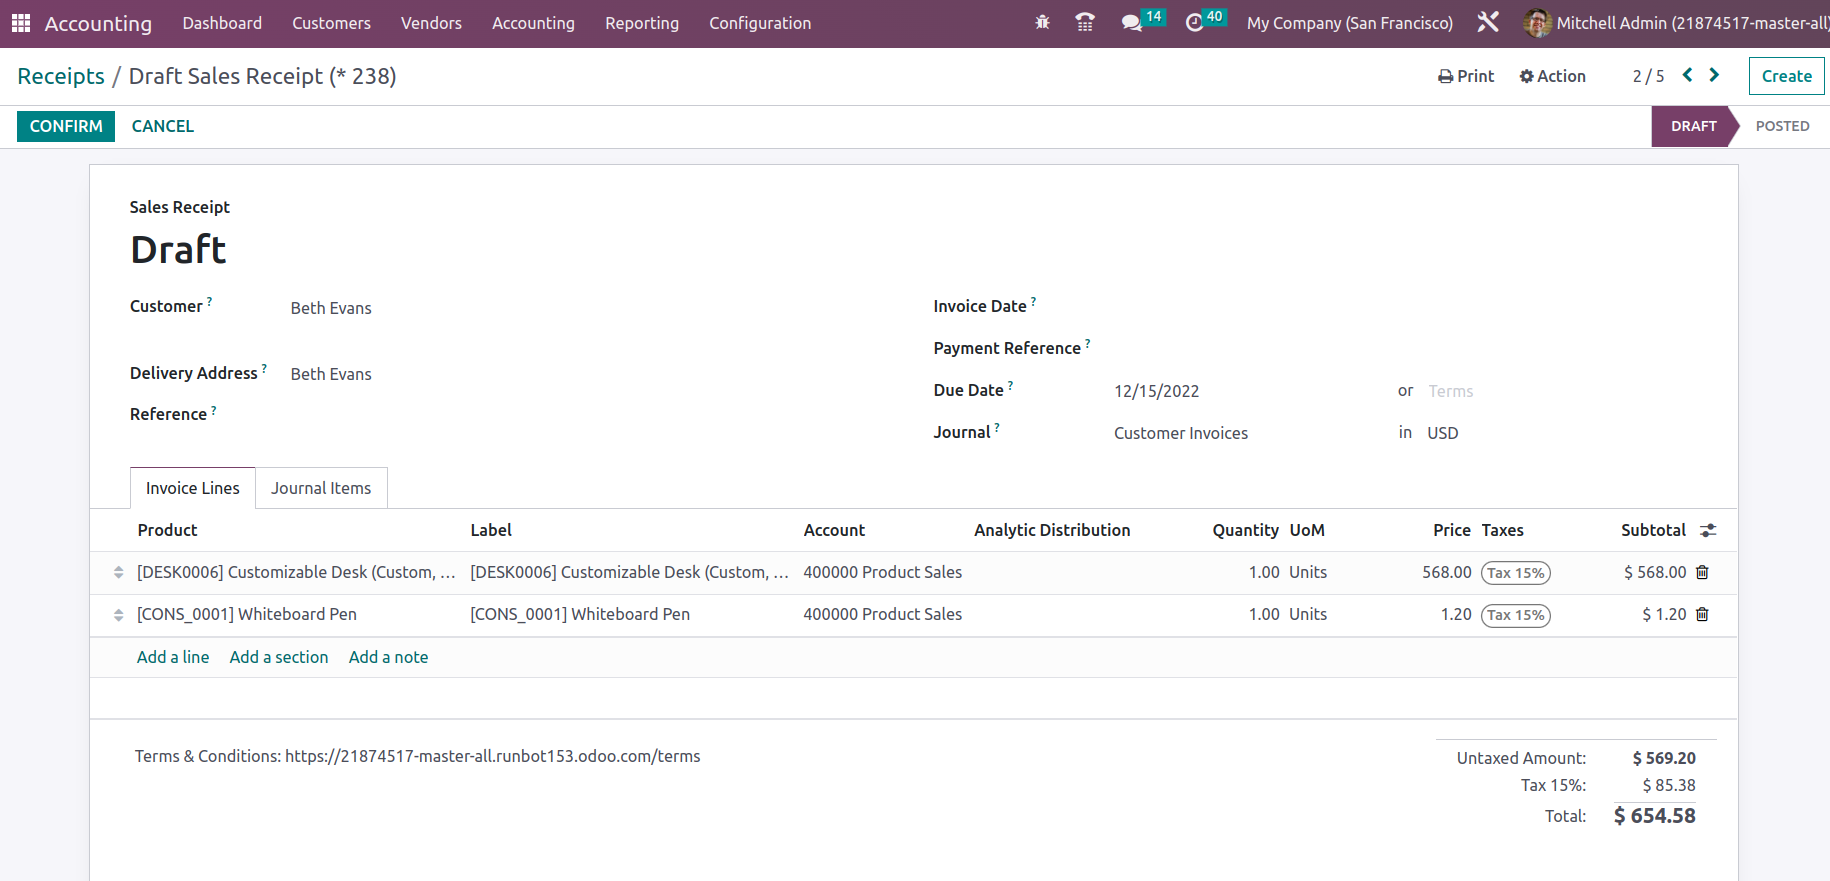Select the Invoice Lines tab

pos(193,488)
